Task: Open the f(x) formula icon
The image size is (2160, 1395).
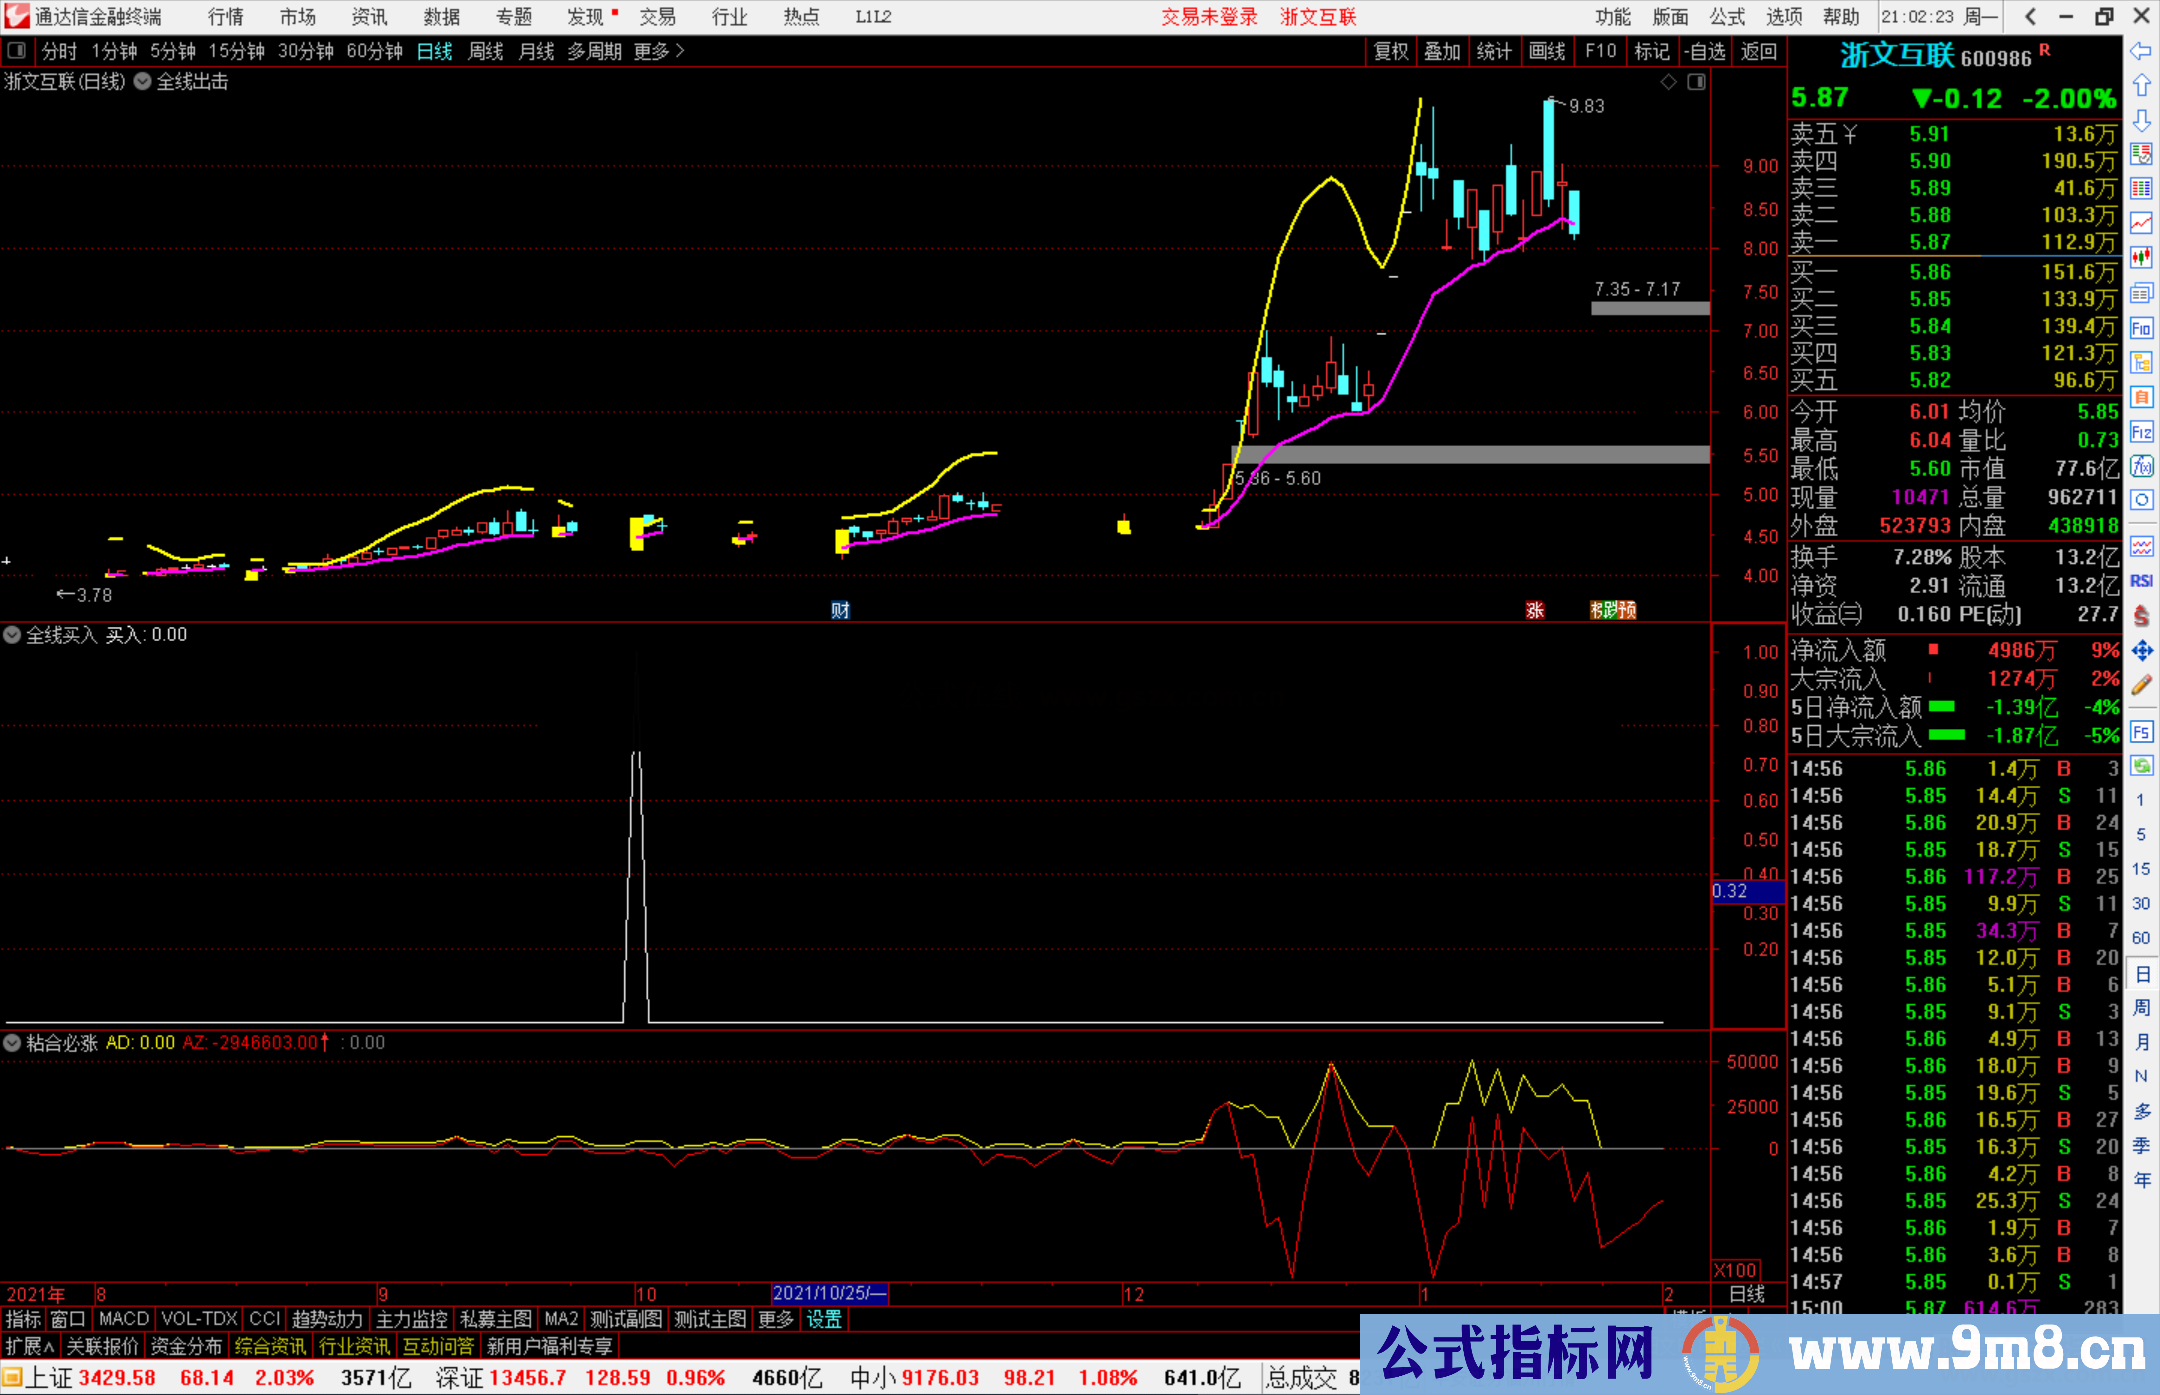Action: tap(2141, 466)
